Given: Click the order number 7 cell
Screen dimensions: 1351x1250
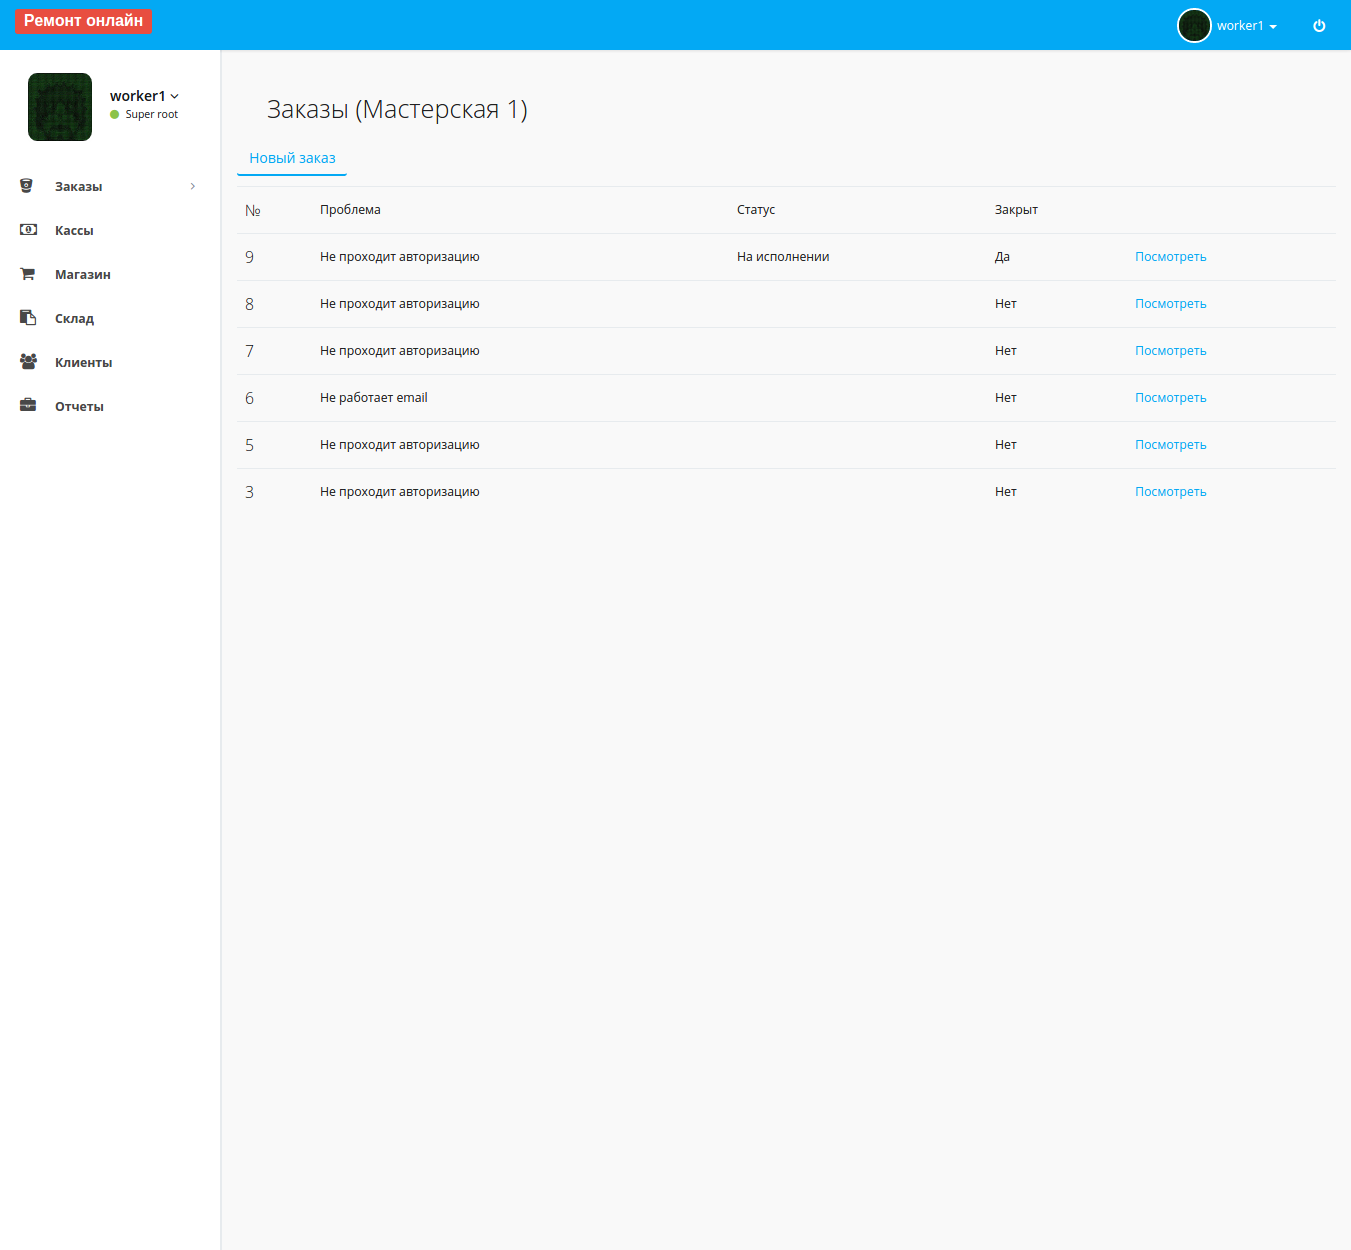Looking at the screenshot, I should [x=250, y=351].
